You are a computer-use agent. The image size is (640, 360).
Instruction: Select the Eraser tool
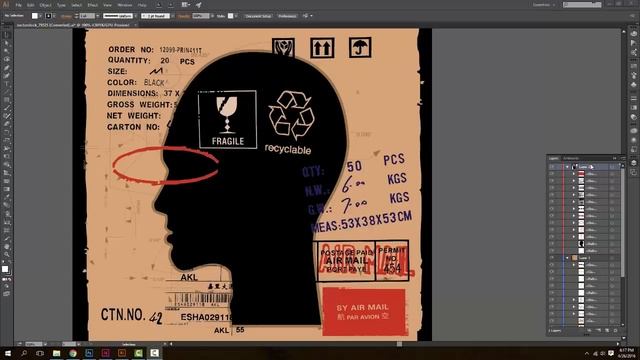coord(7,124)
